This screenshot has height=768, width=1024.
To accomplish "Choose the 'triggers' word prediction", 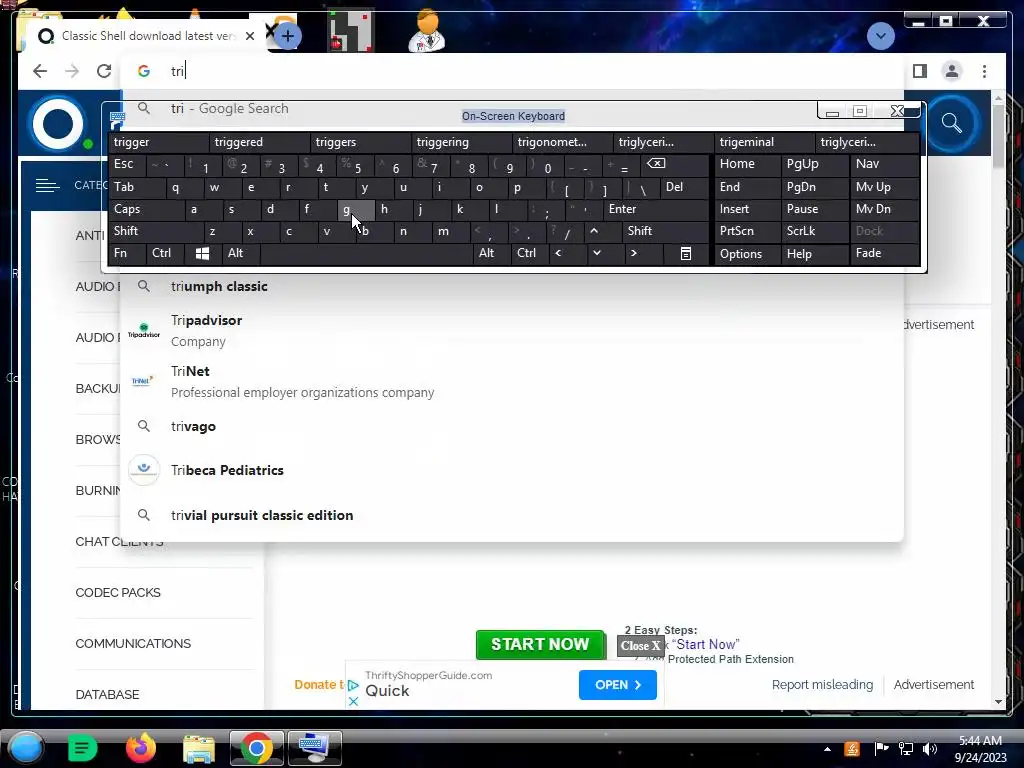I will [360, 142].
